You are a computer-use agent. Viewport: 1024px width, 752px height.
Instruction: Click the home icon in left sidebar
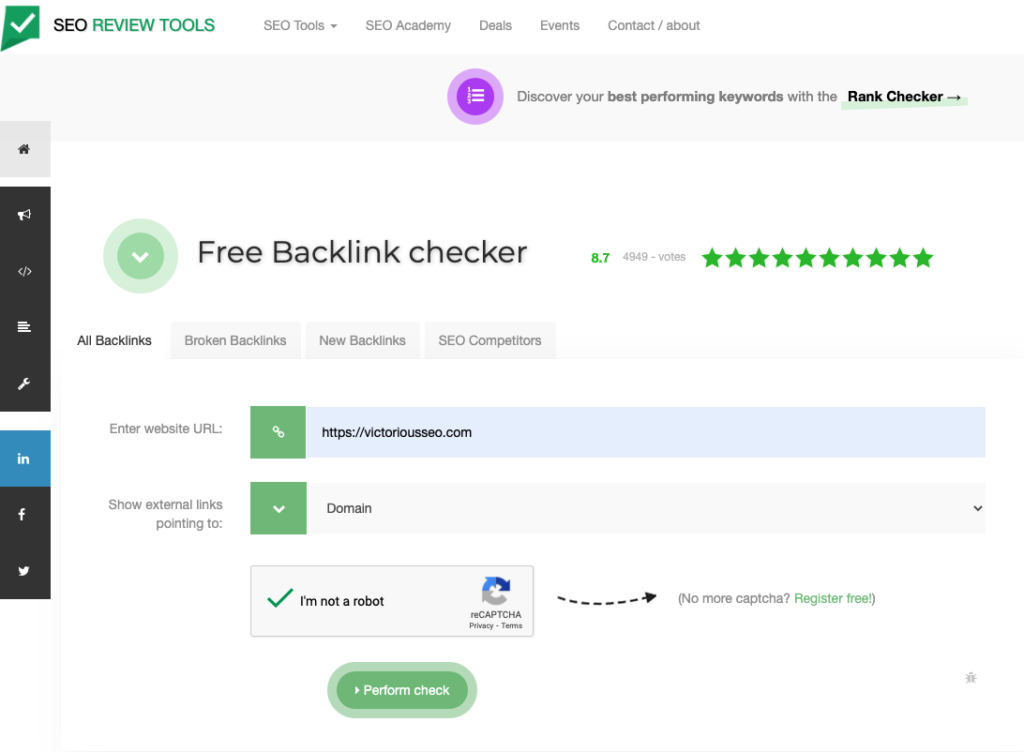pos(24,149)
